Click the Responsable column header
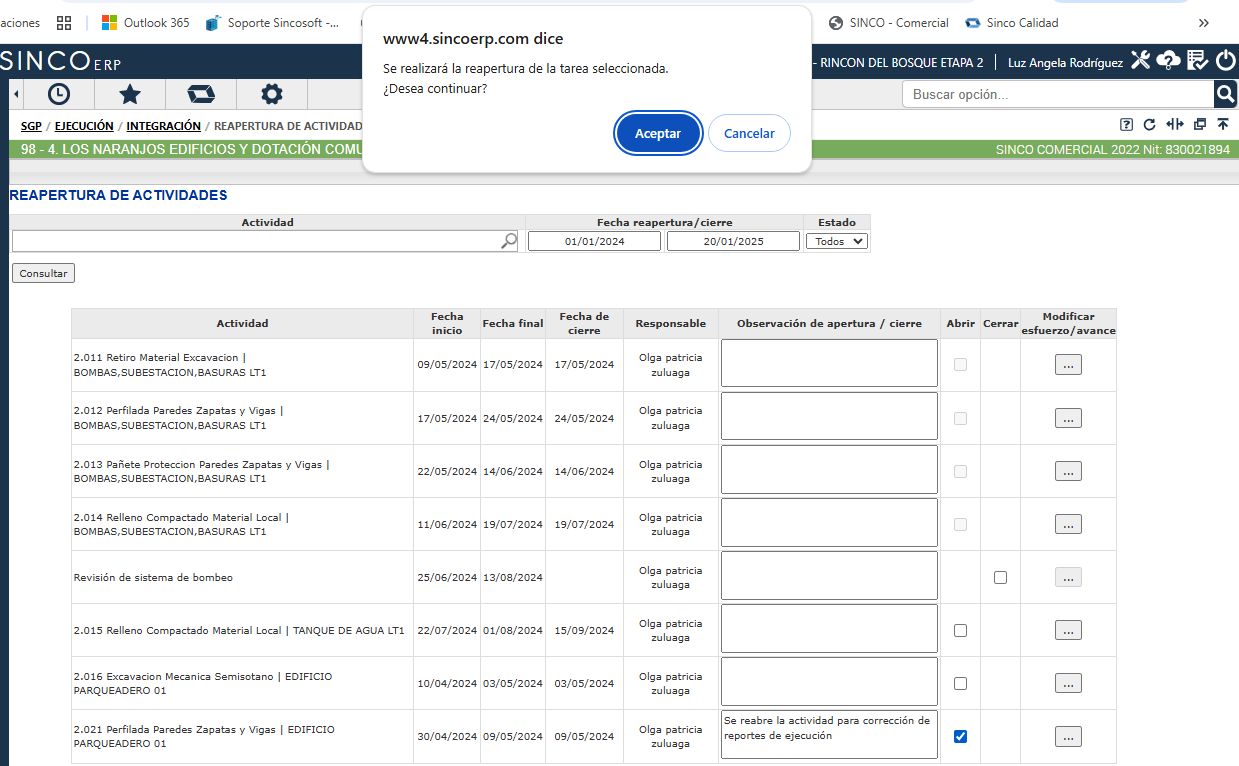Image resolution: width=1239 pixels, height=766 pixels. click(x=670, y=323)
